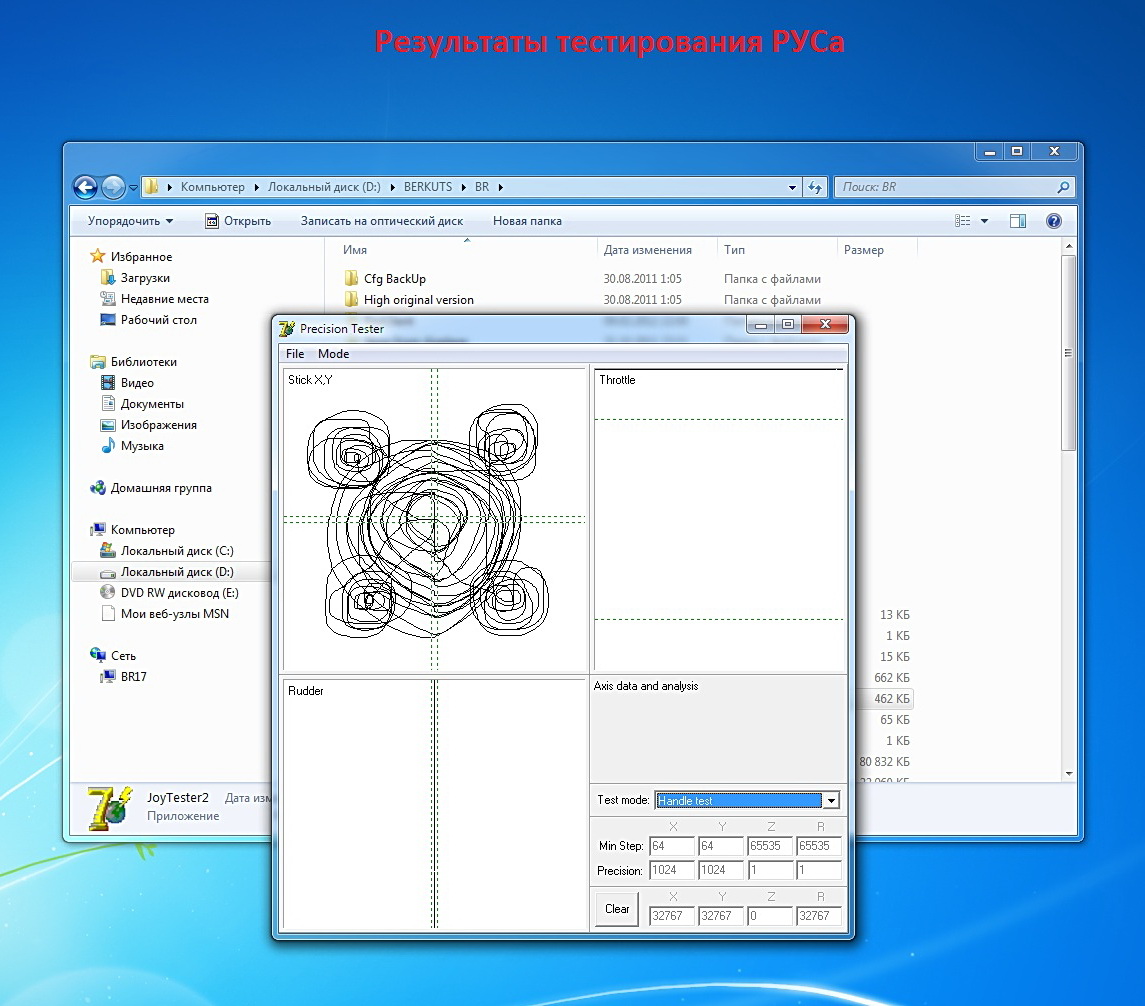
Task: Open the File menu in Precision Tester
Action: [295, 354]
